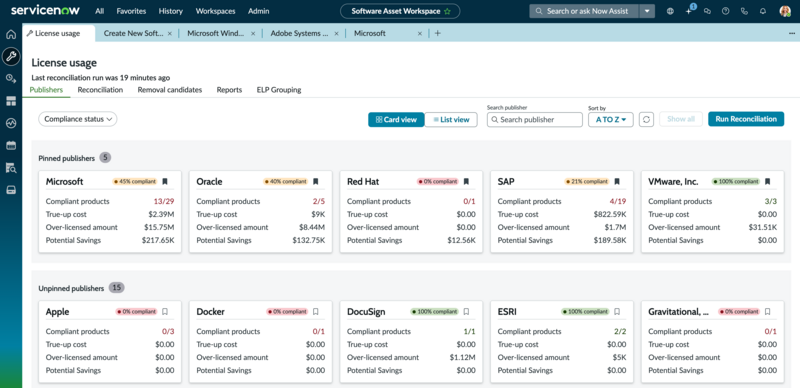The height and width of the screenshot is (388, 800).
Task: Open the calendar sidebar icon
Action: [x=11, y=146]
